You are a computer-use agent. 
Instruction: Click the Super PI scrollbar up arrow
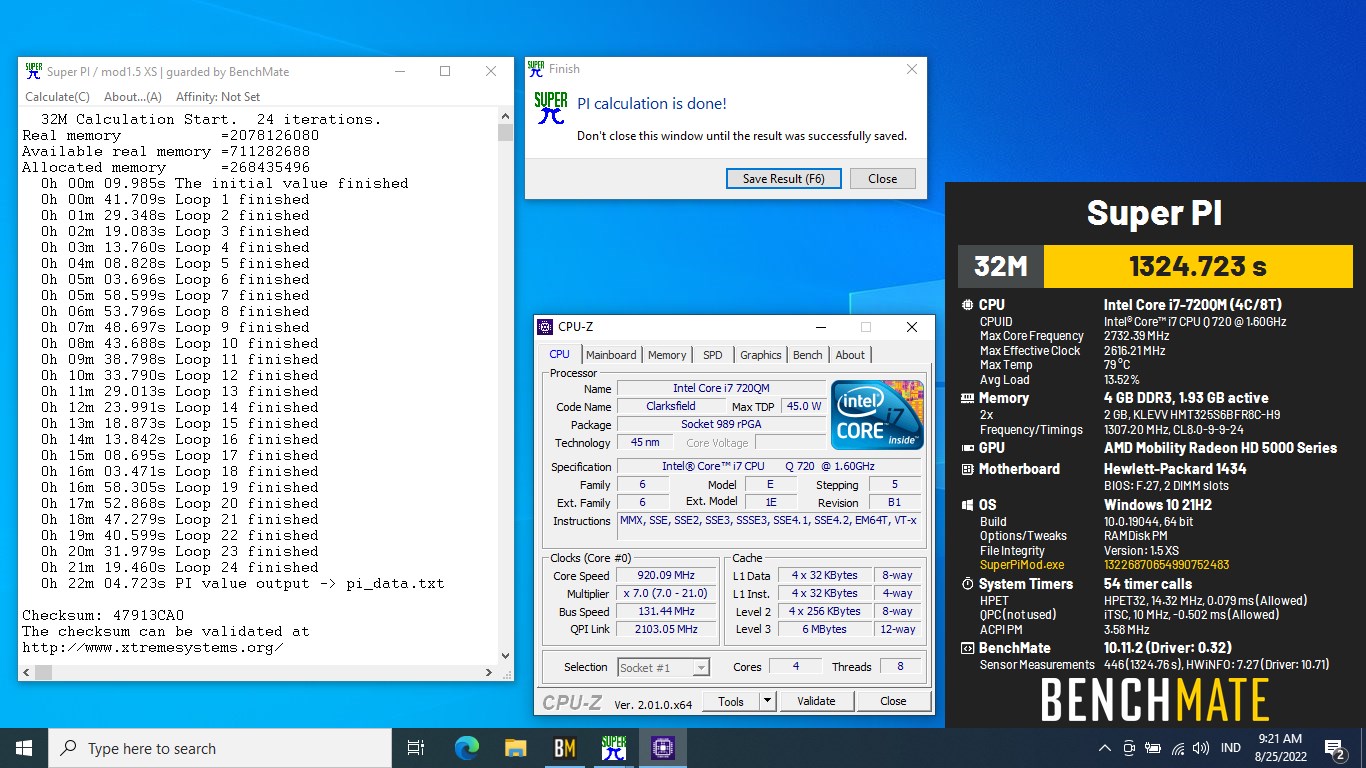click(505, 117)
